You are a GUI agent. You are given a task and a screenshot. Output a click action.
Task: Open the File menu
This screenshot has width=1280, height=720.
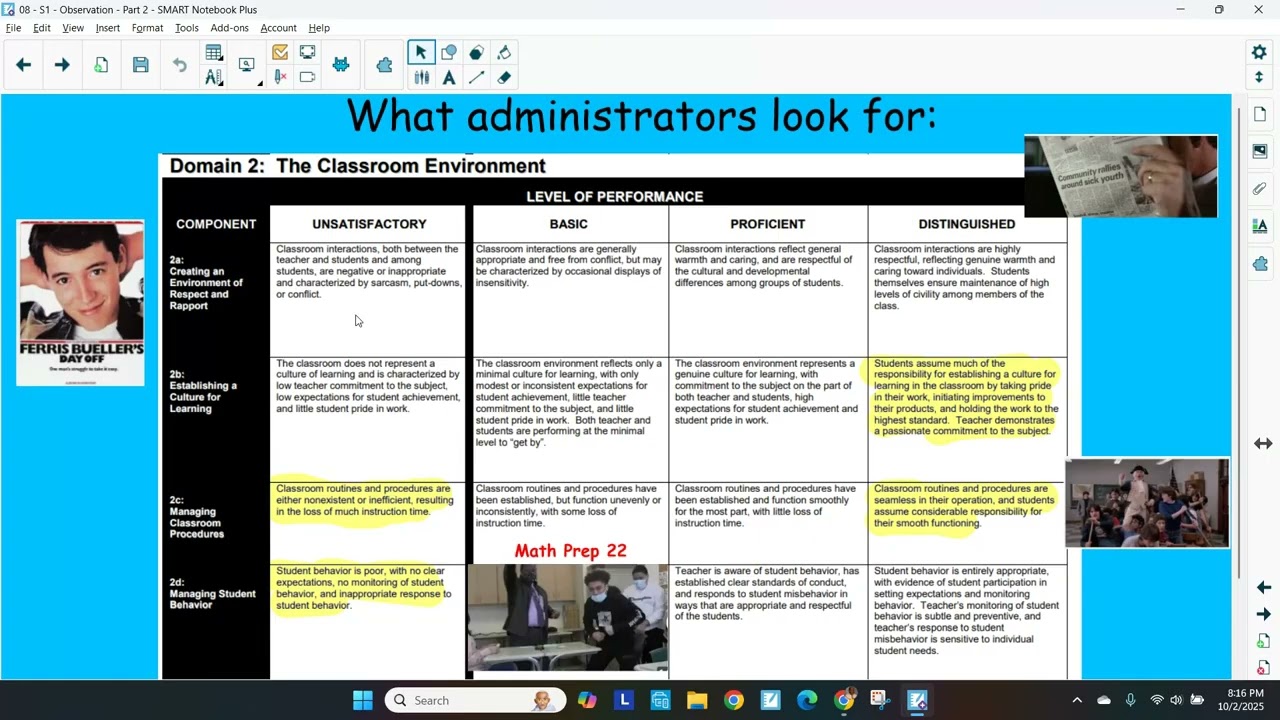tap(13, 28)
